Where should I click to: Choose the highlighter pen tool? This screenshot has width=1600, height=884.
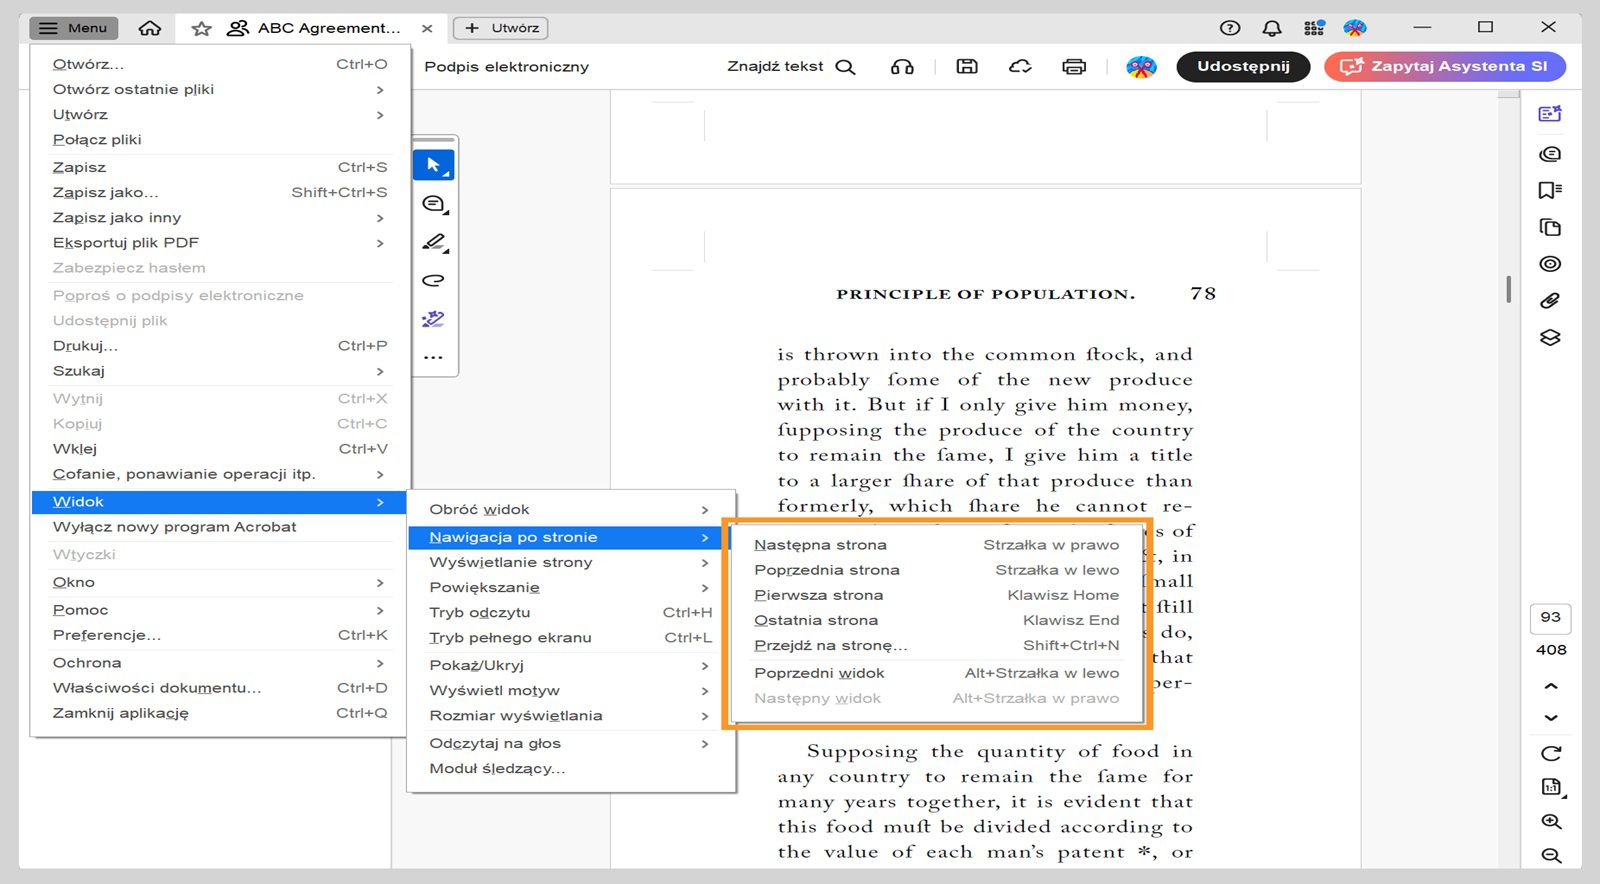point(434,243)
